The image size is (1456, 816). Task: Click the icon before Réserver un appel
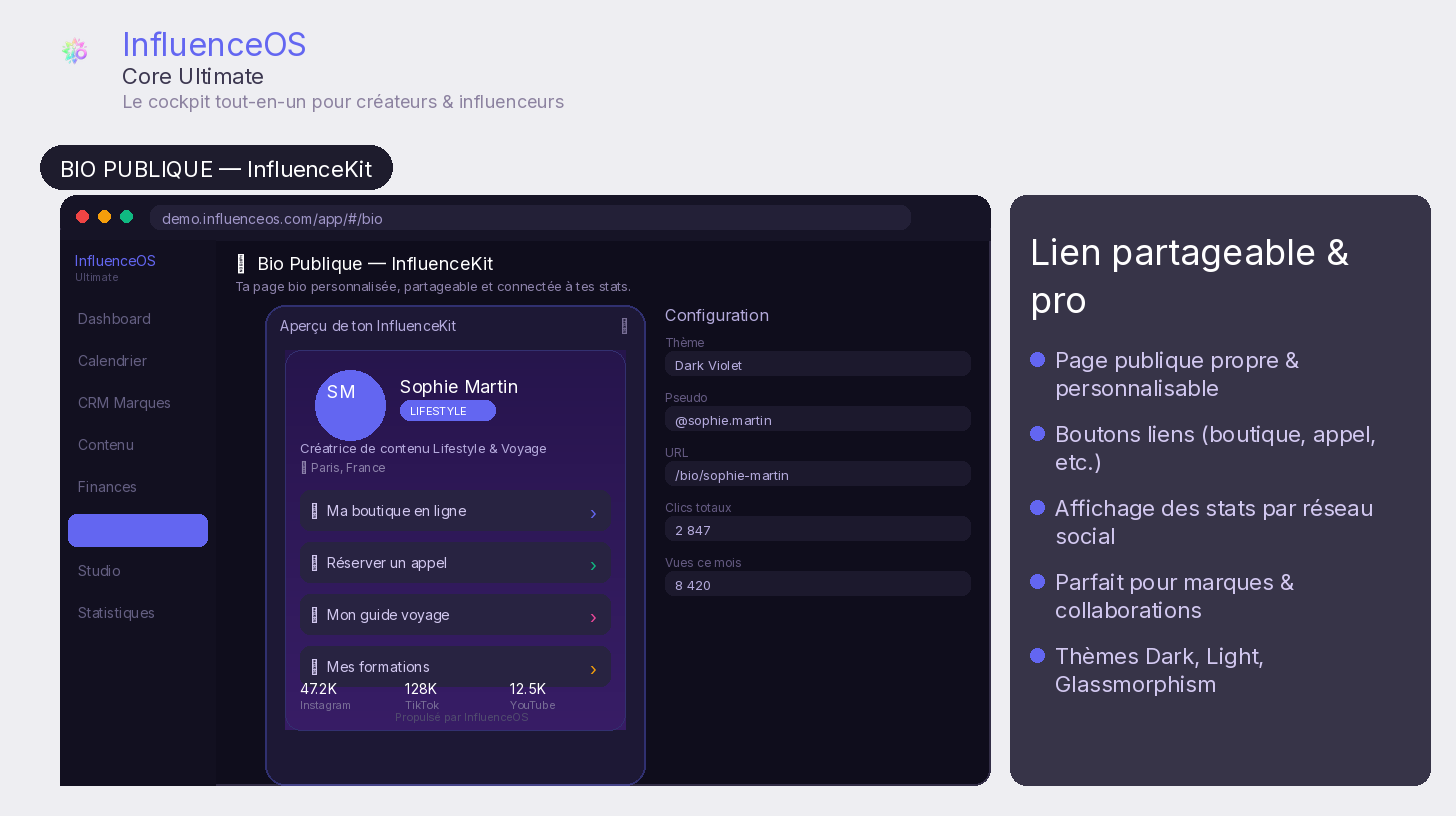[x=314, y=563]
